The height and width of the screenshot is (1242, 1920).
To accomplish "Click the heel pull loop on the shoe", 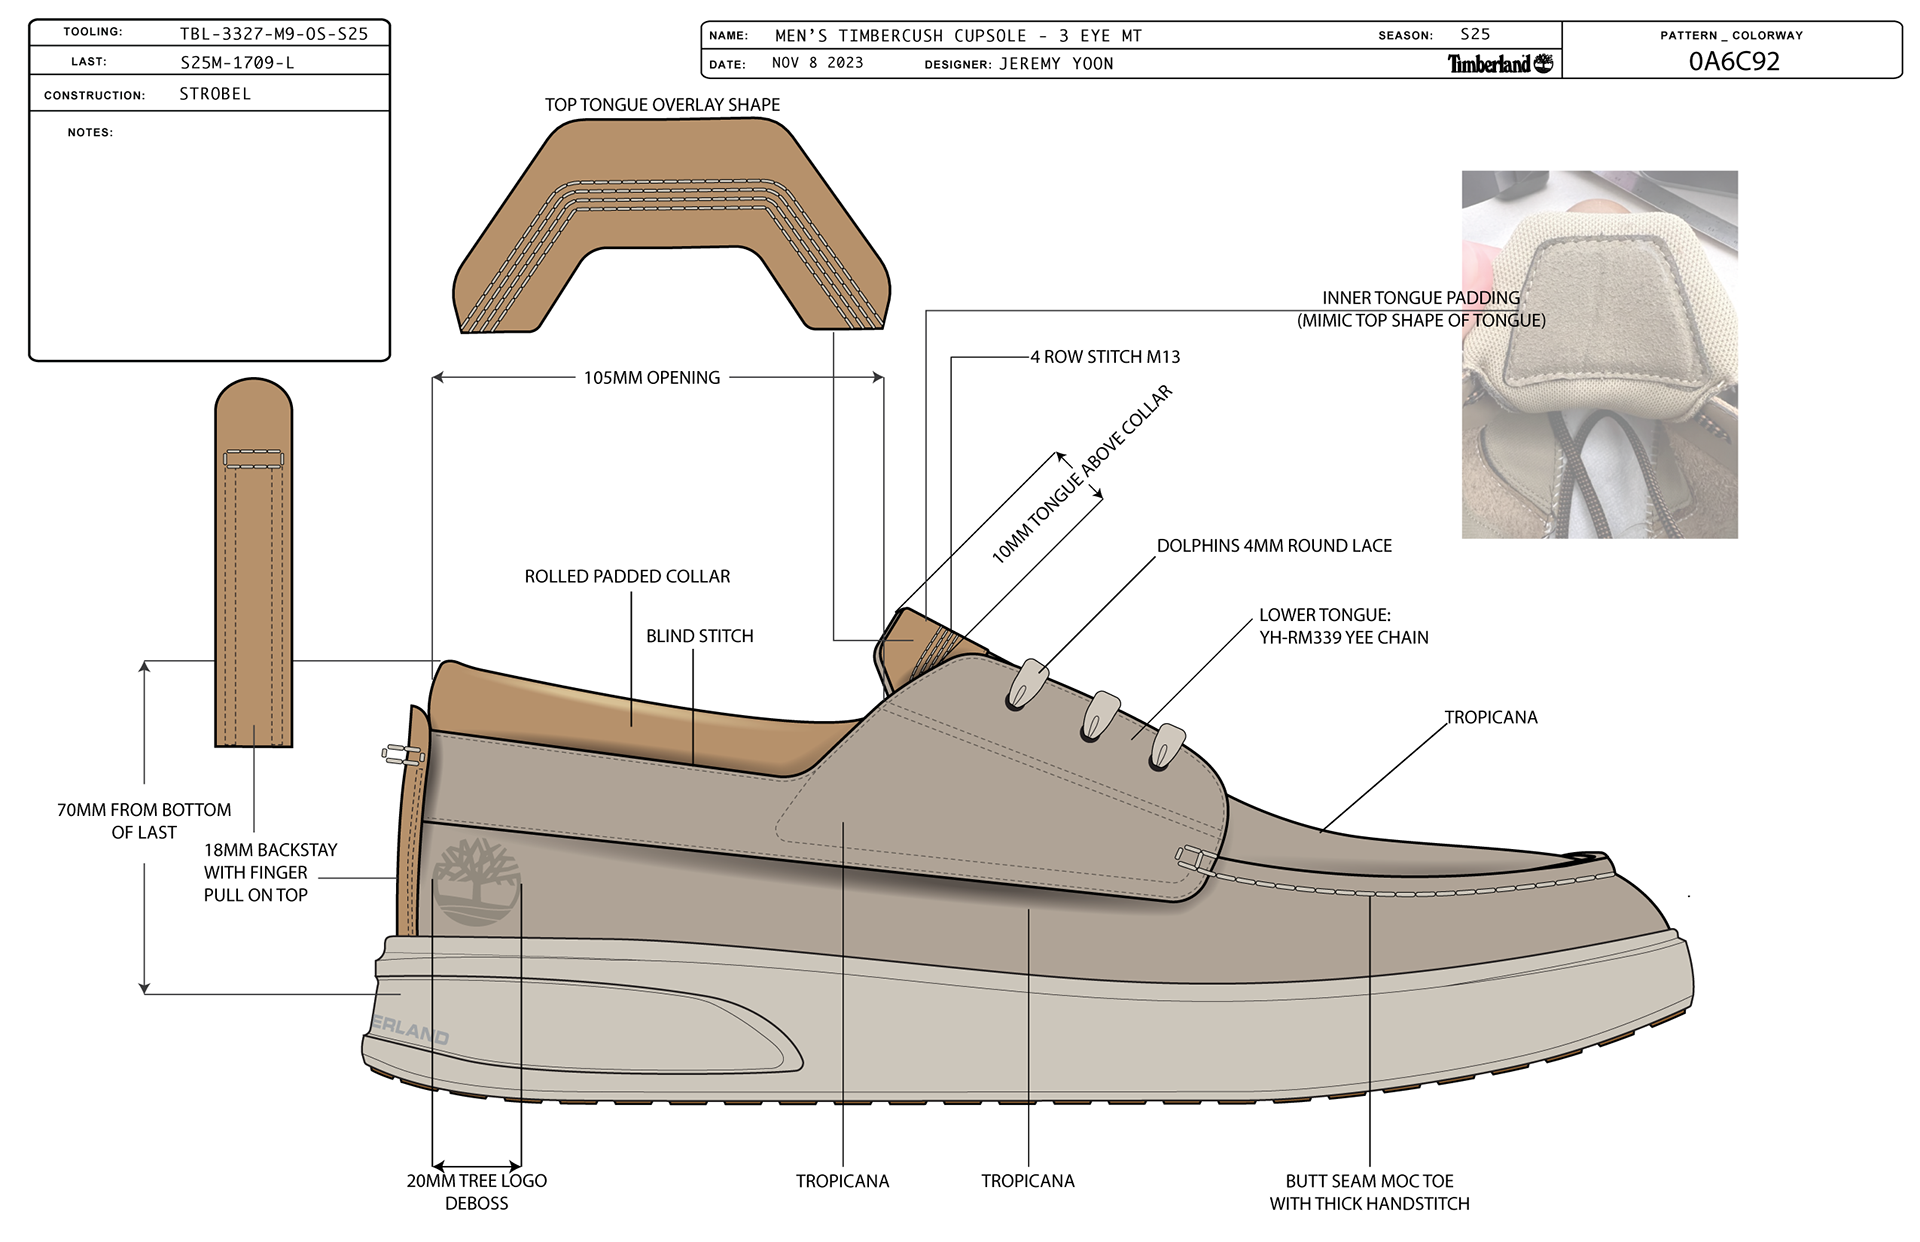I will [x=404, y=755].
